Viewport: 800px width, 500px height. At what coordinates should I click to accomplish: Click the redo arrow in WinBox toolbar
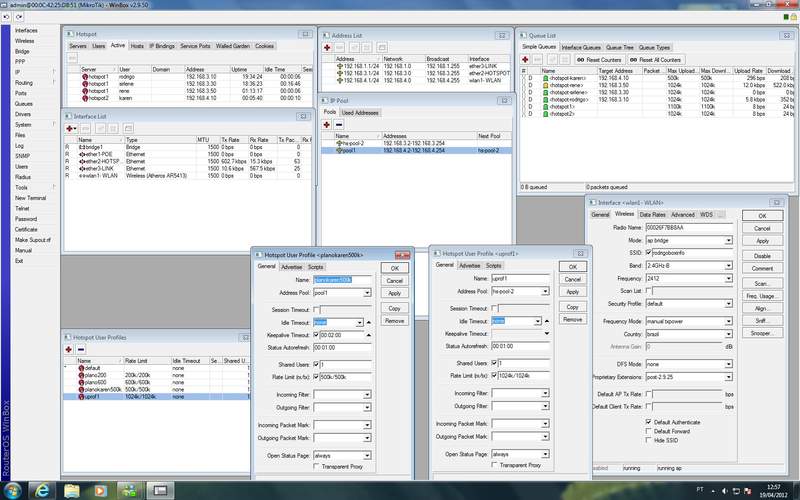tap(19, 18)
